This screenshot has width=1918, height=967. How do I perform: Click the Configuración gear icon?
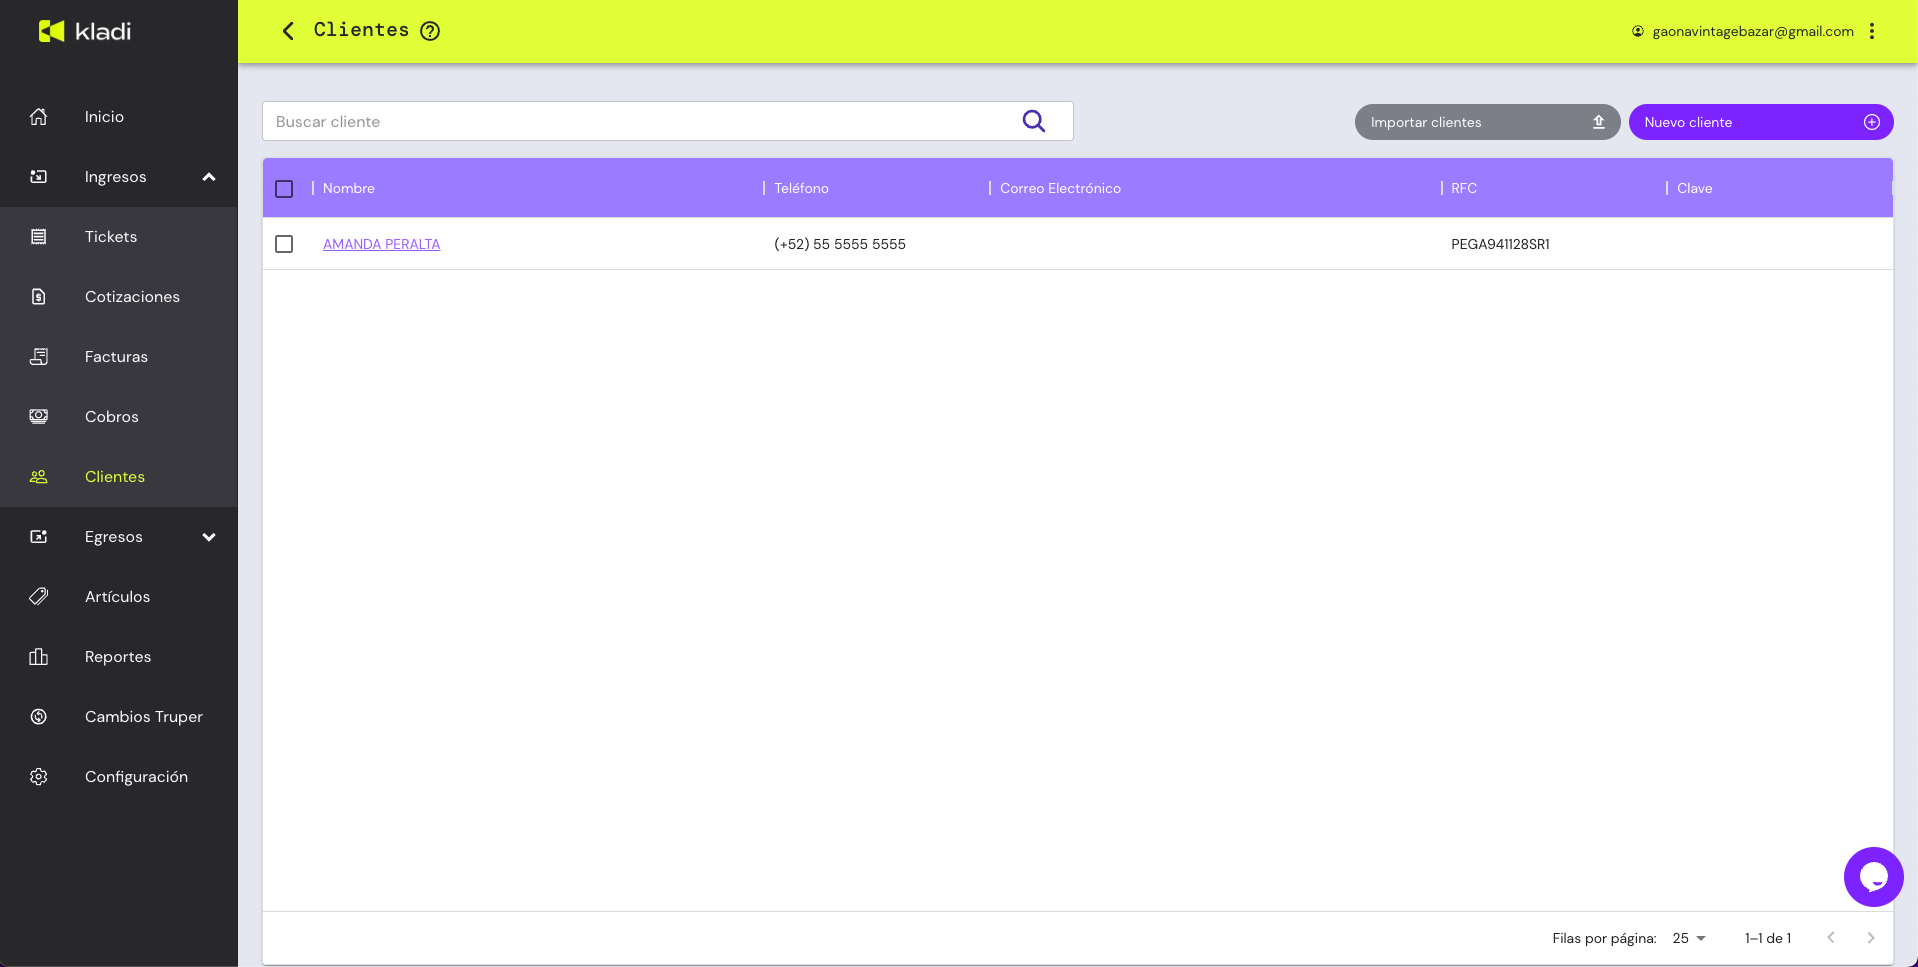pos(39,777)
